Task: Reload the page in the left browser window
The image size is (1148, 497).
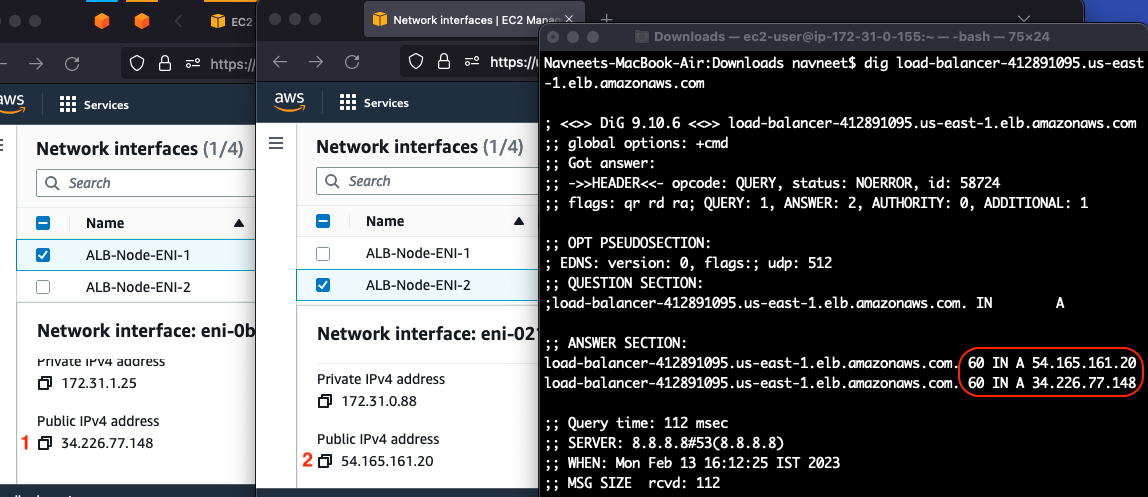Action: pyautogui.click(x=72, y=64)
